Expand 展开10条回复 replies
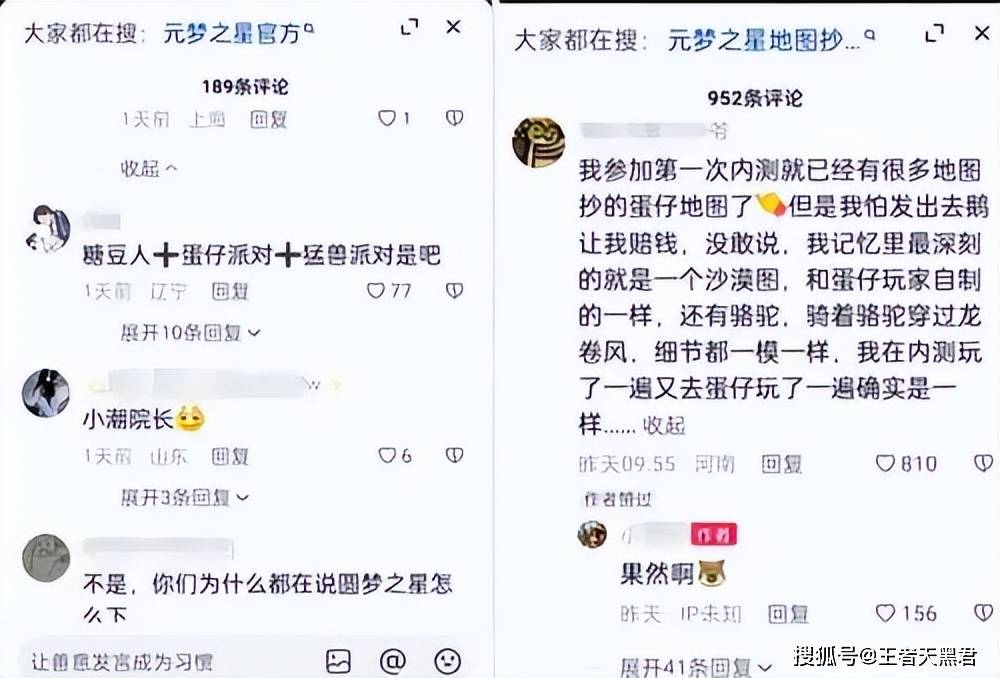This screenshot has width=1000, height=678. tap(191, 332)
